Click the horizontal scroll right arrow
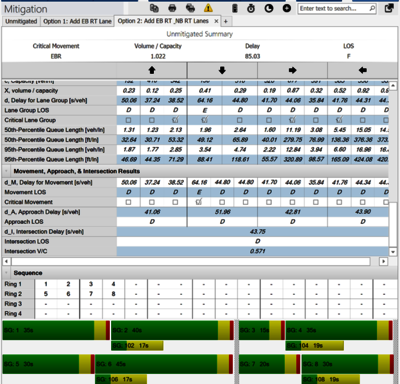This screenshot has height=384, width=400. tap(383, 261)
